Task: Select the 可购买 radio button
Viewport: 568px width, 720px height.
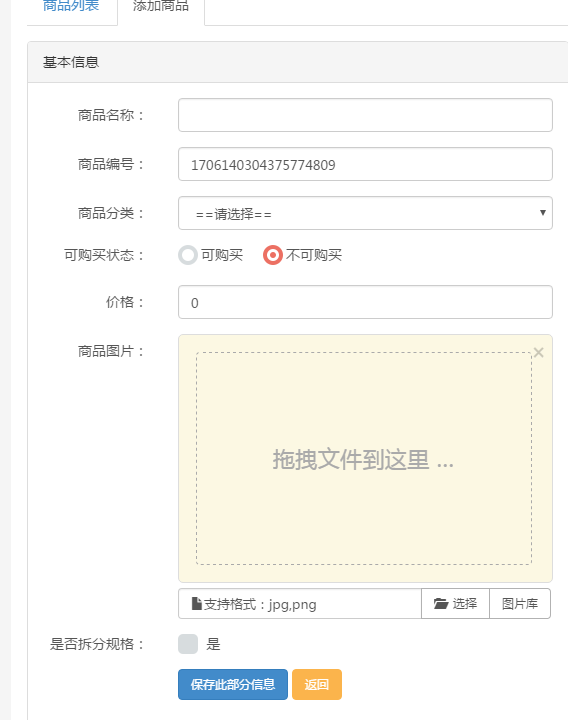Action: [x=188, y=255]
